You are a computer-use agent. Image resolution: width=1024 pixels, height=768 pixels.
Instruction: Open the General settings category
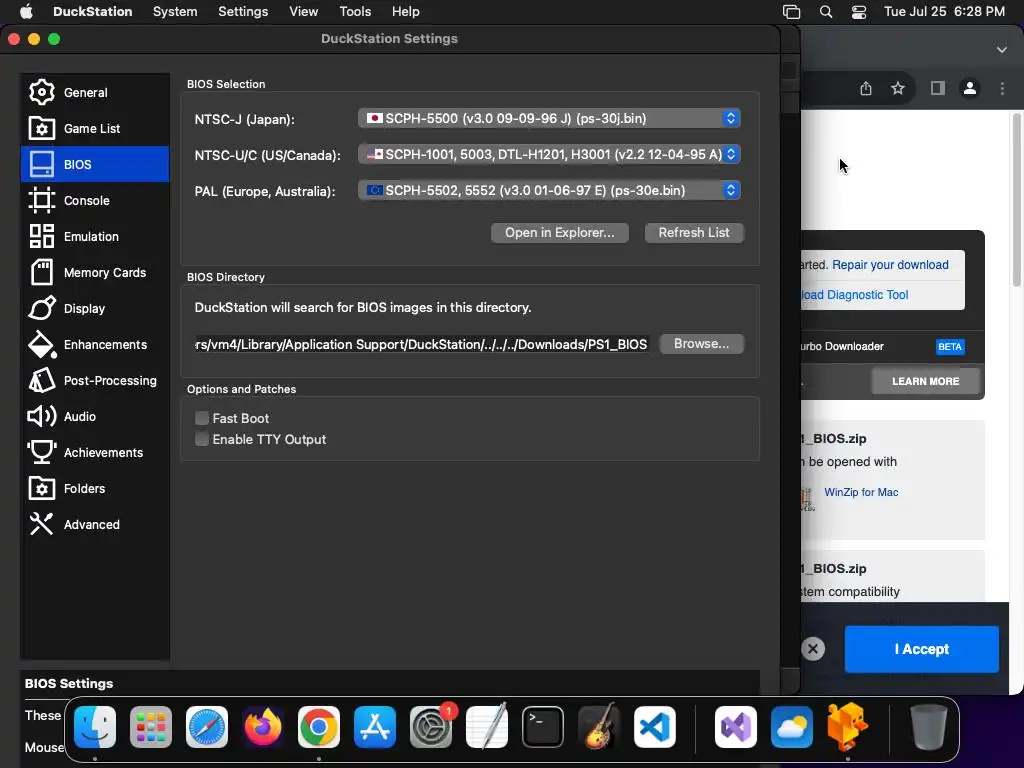pyautogui.click(x=95, y=92)
